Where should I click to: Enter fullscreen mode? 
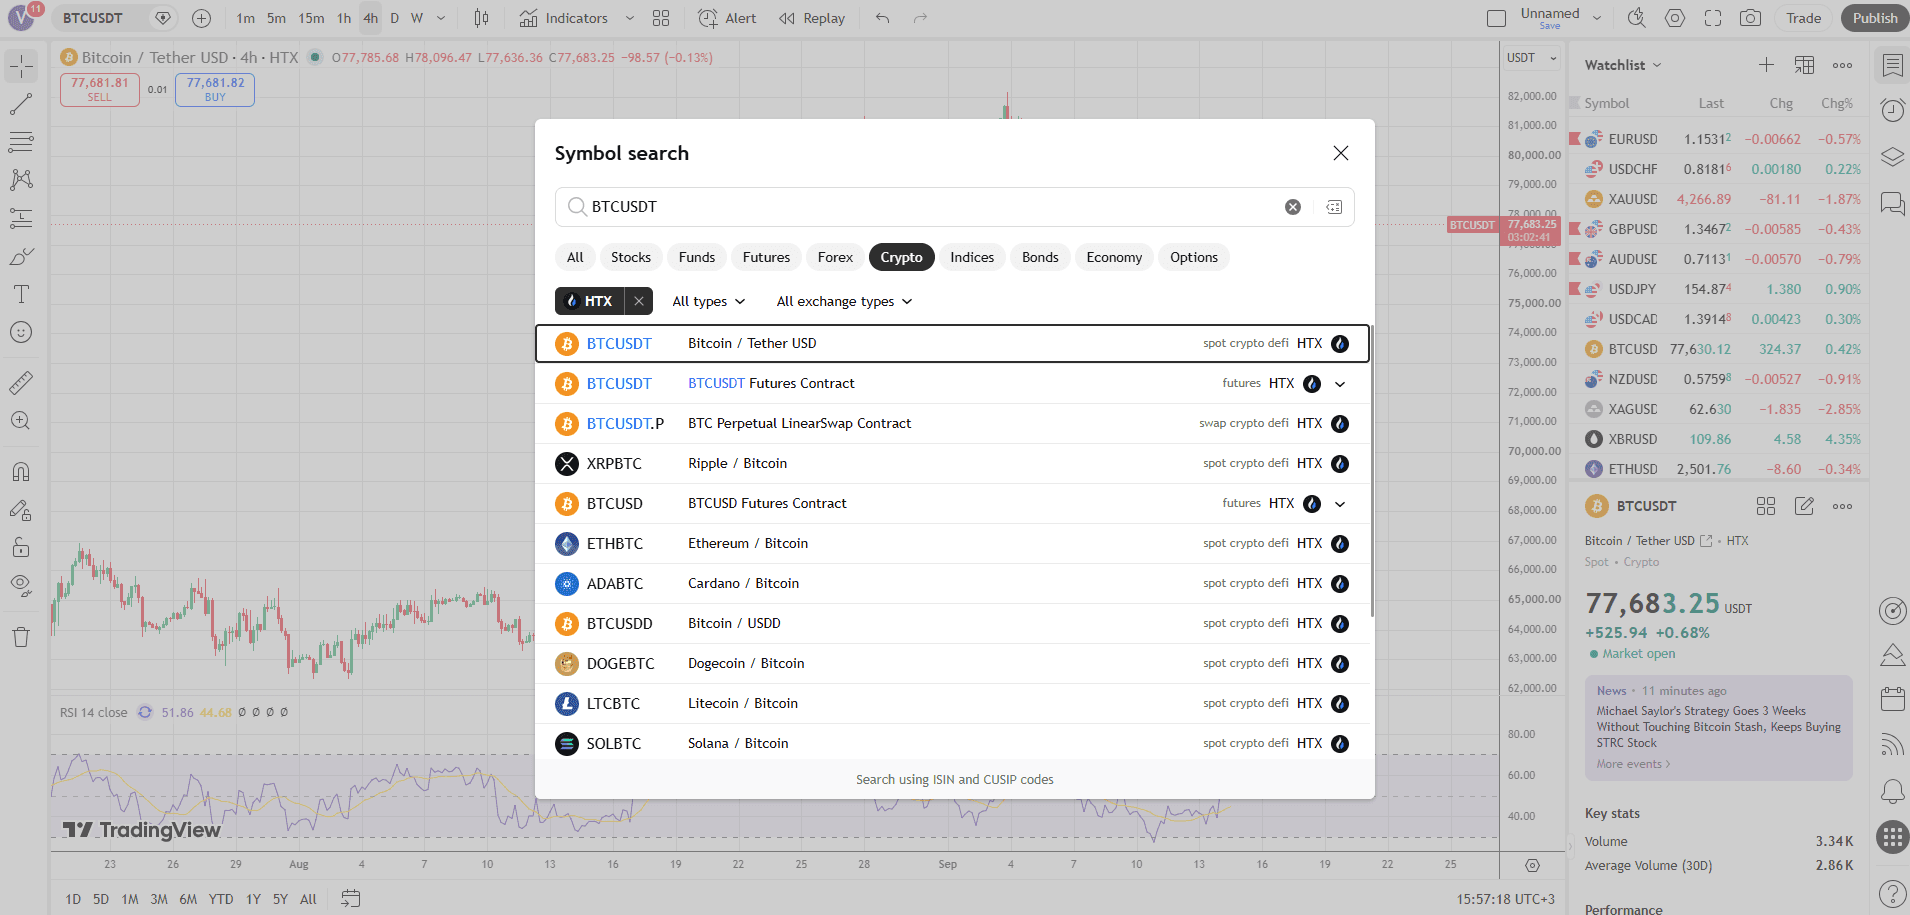coord(1713,18)
